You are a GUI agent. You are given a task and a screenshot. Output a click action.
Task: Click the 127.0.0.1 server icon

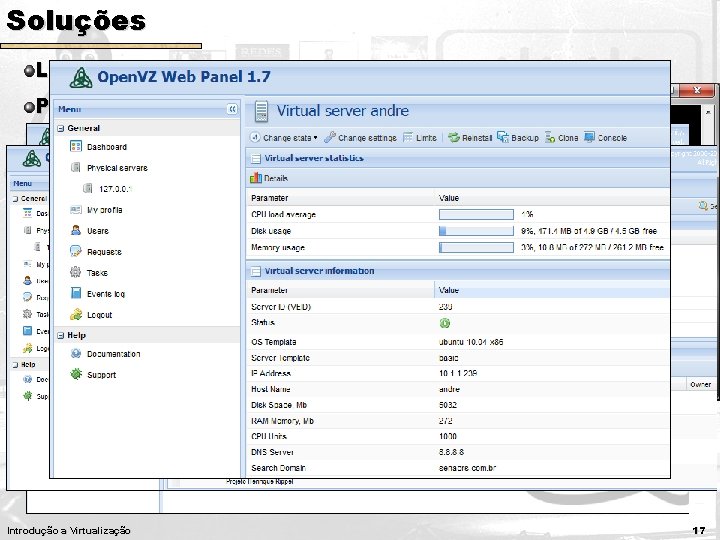[x=87, y=188]
